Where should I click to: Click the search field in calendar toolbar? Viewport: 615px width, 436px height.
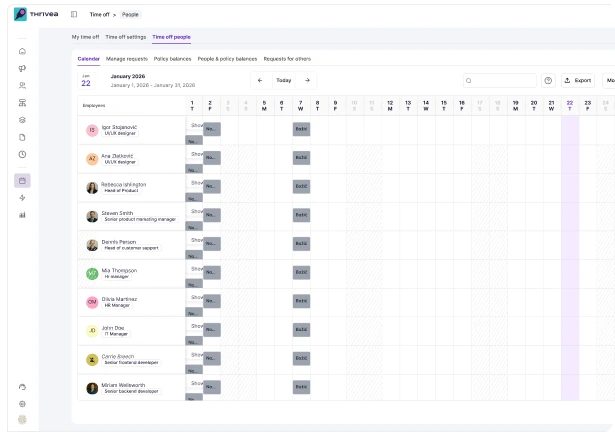coord(500,80)
